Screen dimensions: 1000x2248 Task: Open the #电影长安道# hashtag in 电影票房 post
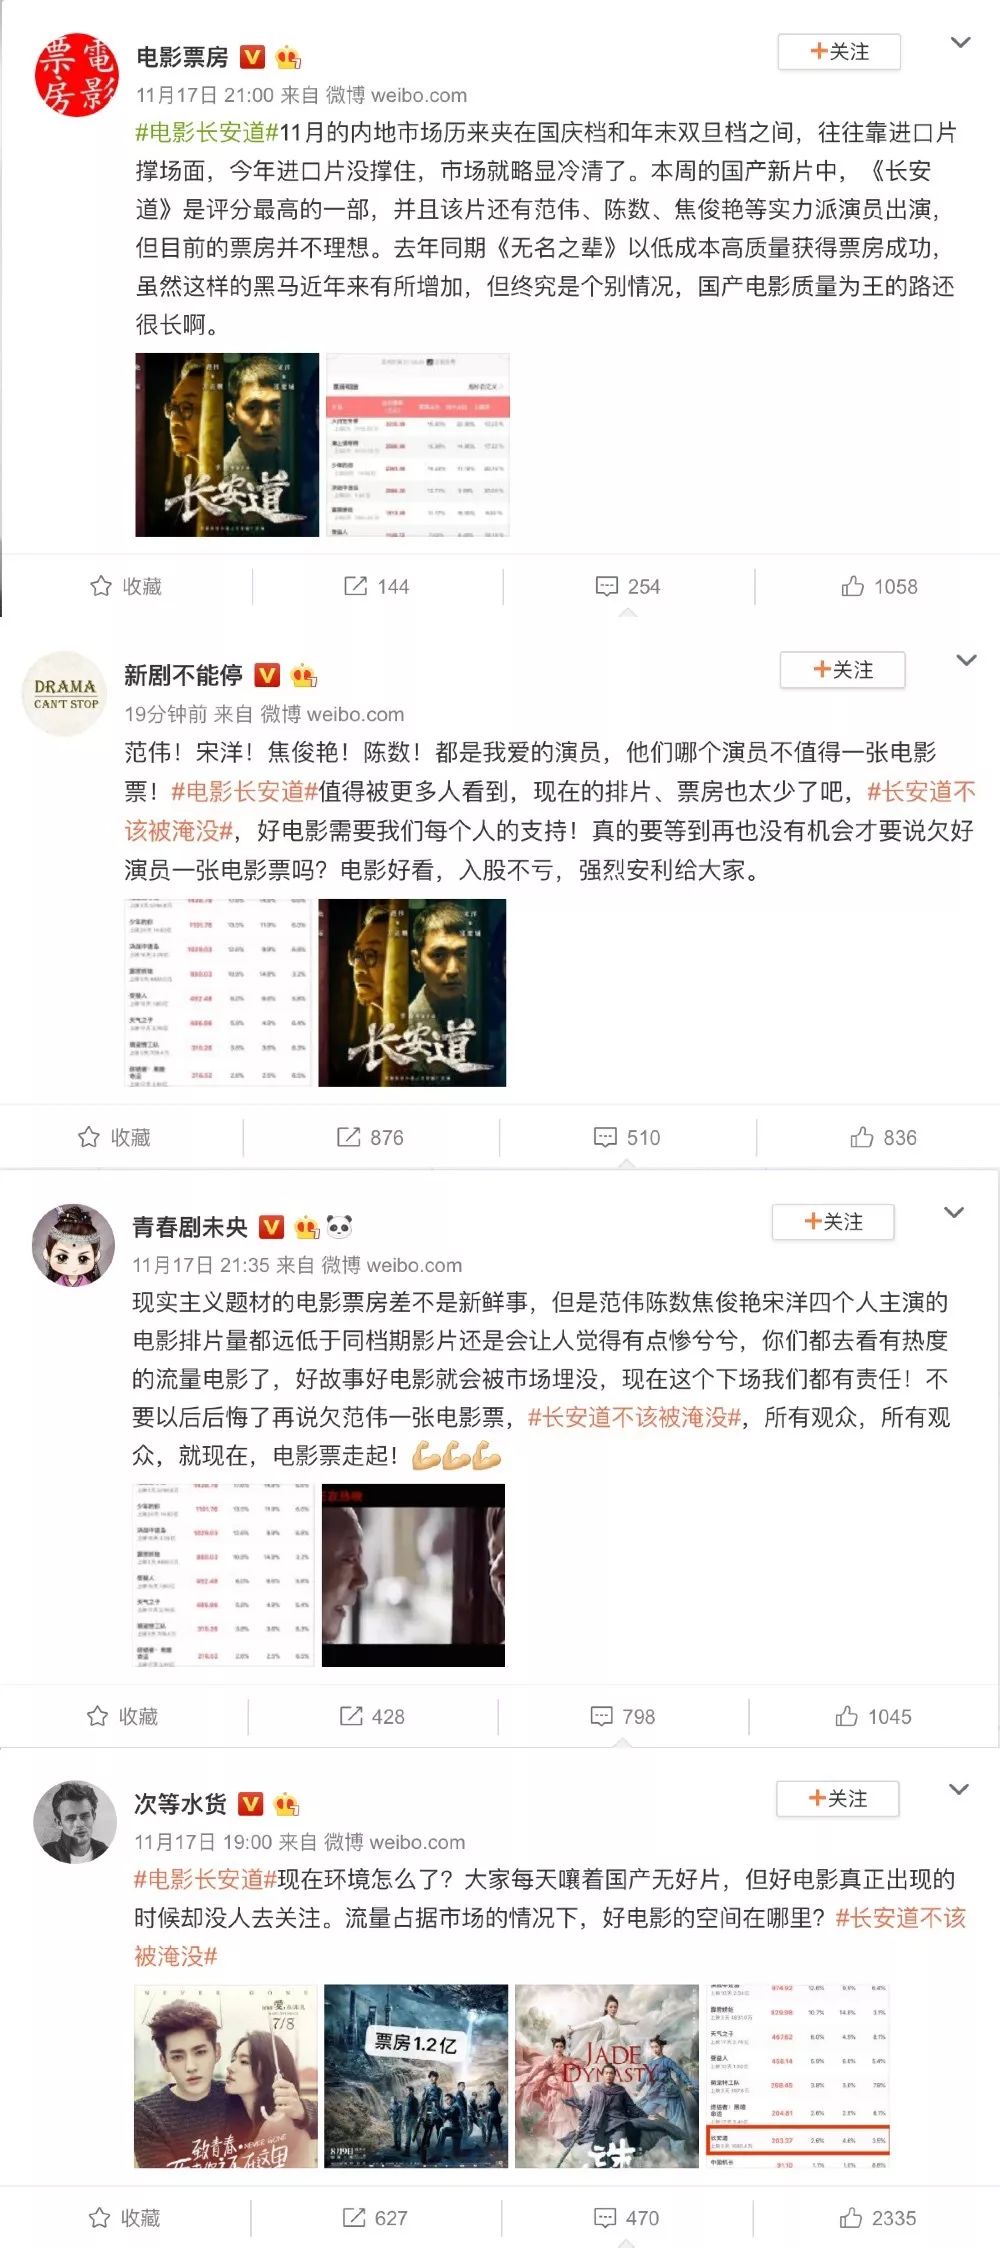[x=206, y=132]
